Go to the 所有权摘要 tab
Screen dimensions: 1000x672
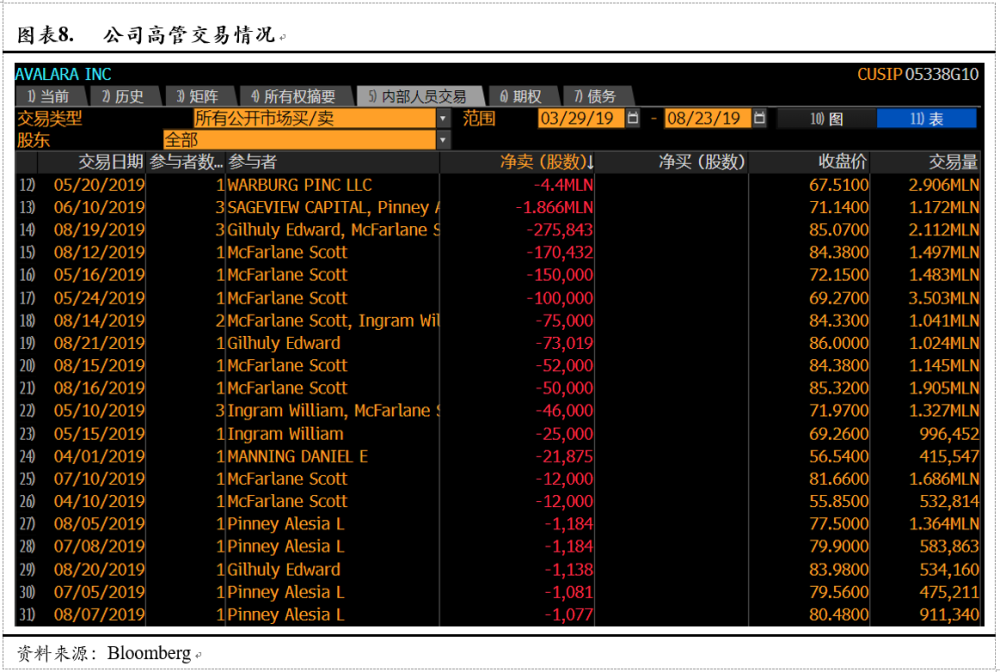pyautogui.click(x=295, y=96)
